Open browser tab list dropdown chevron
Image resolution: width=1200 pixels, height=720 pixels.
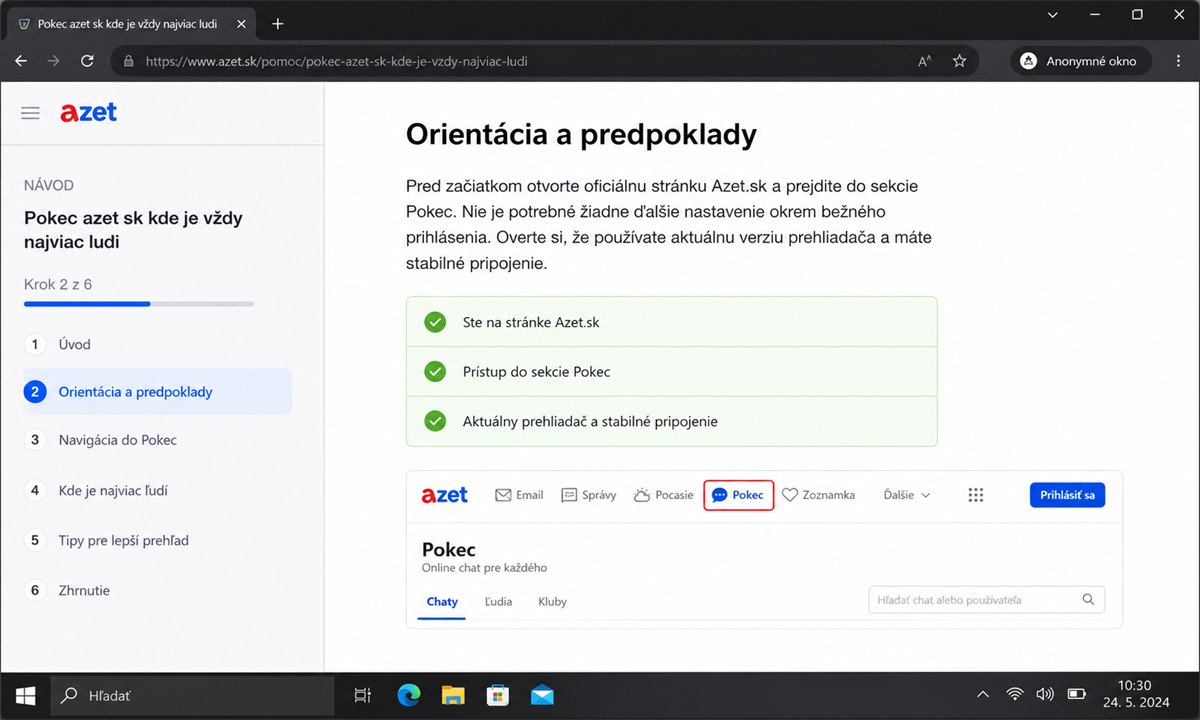click(x=1051, y=15)
